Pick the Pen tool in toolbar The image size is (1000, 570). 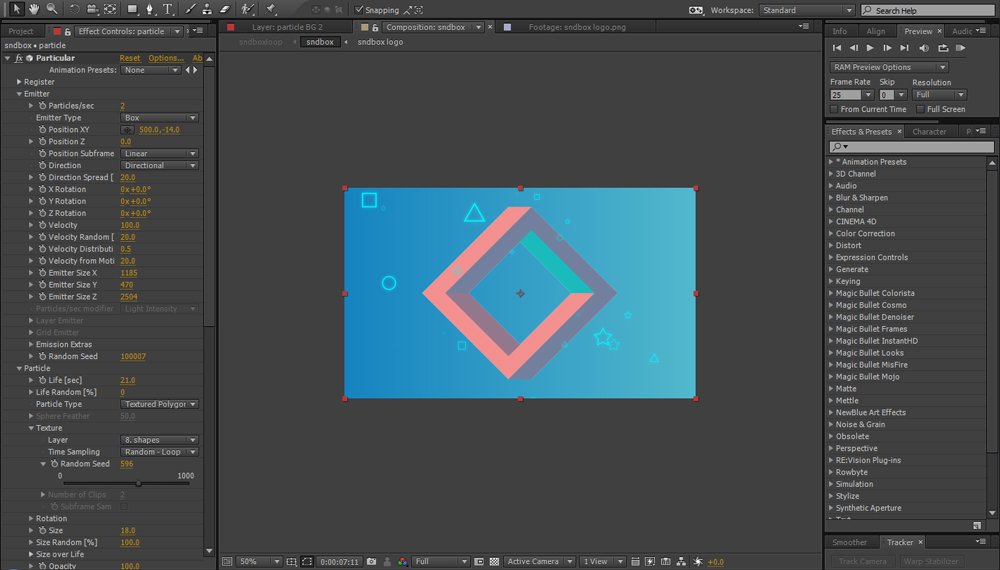tap(150, 9)
